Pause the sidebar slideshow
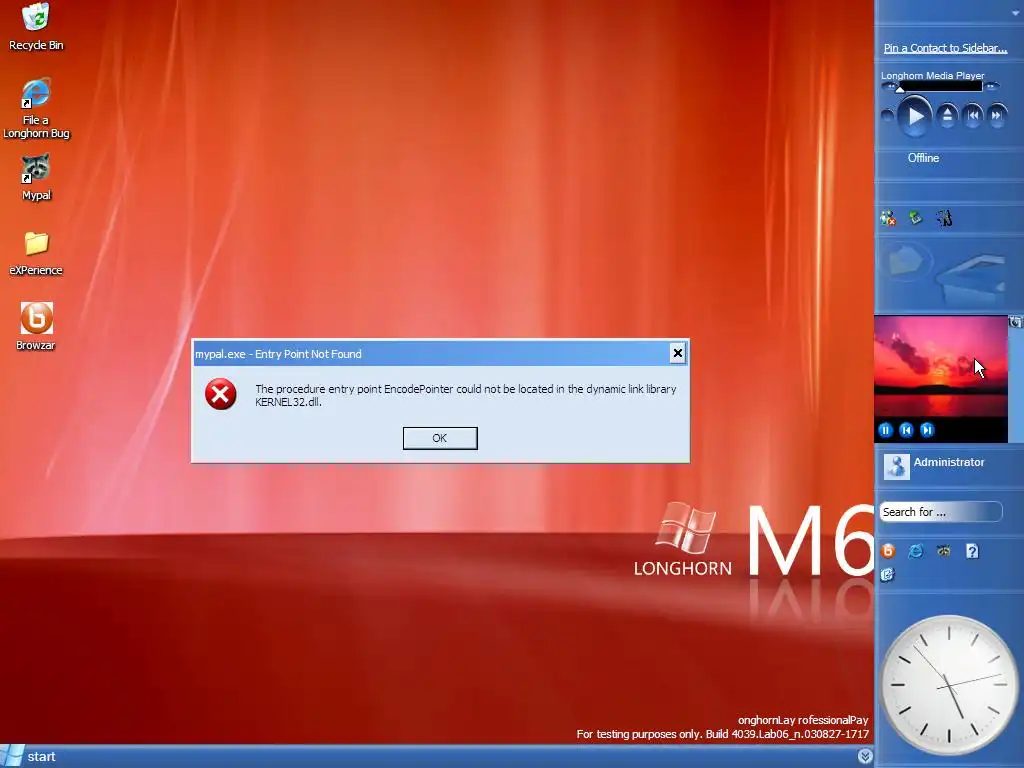The height and width of the screenshot is (768, 1024). [886, 430]
